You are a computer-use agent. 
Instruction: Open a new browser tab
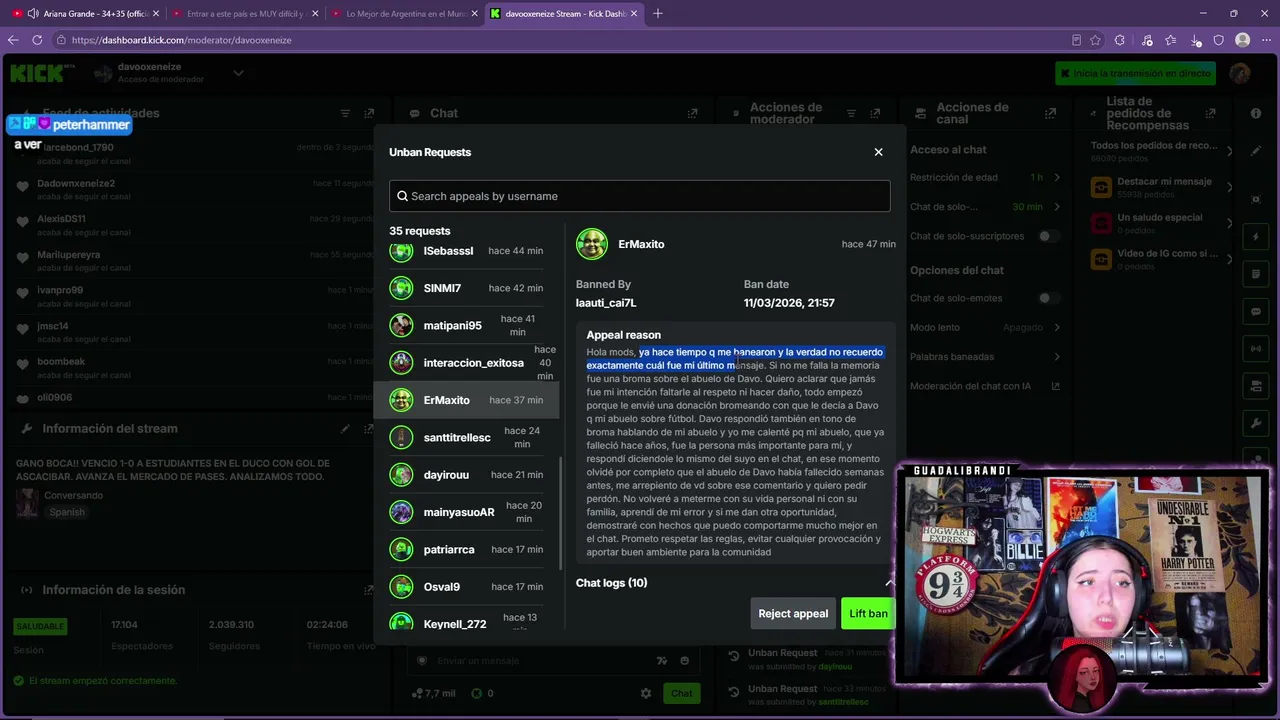[657, 14]
